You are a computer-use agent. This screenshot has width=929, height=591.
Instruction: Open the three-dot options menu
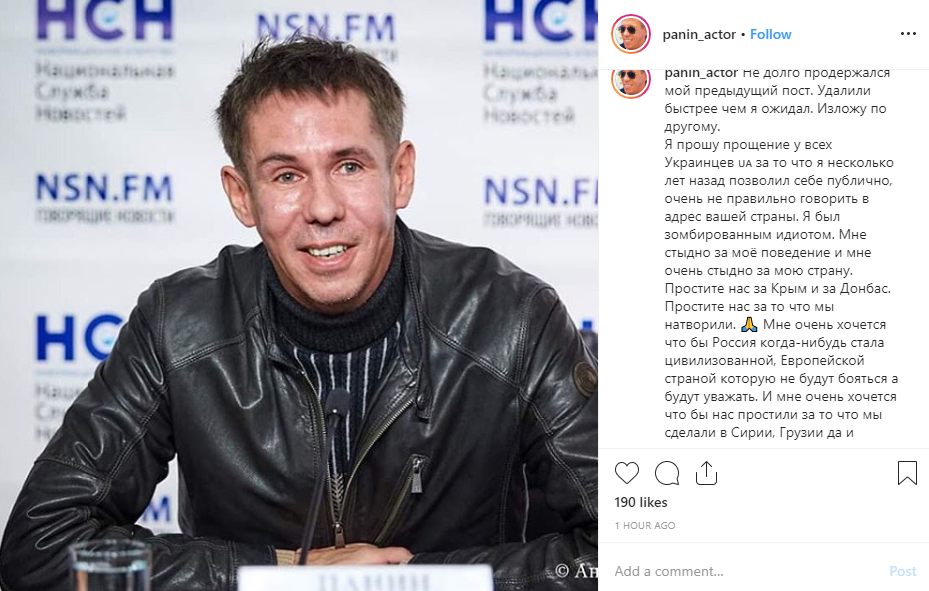908,34
